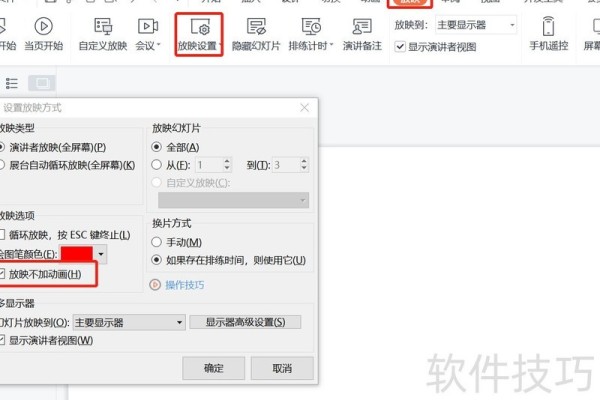Viewport: 600px width, 400px height.
Task: Click the 操作技巧 play circle icon
Action: point(155,285)
